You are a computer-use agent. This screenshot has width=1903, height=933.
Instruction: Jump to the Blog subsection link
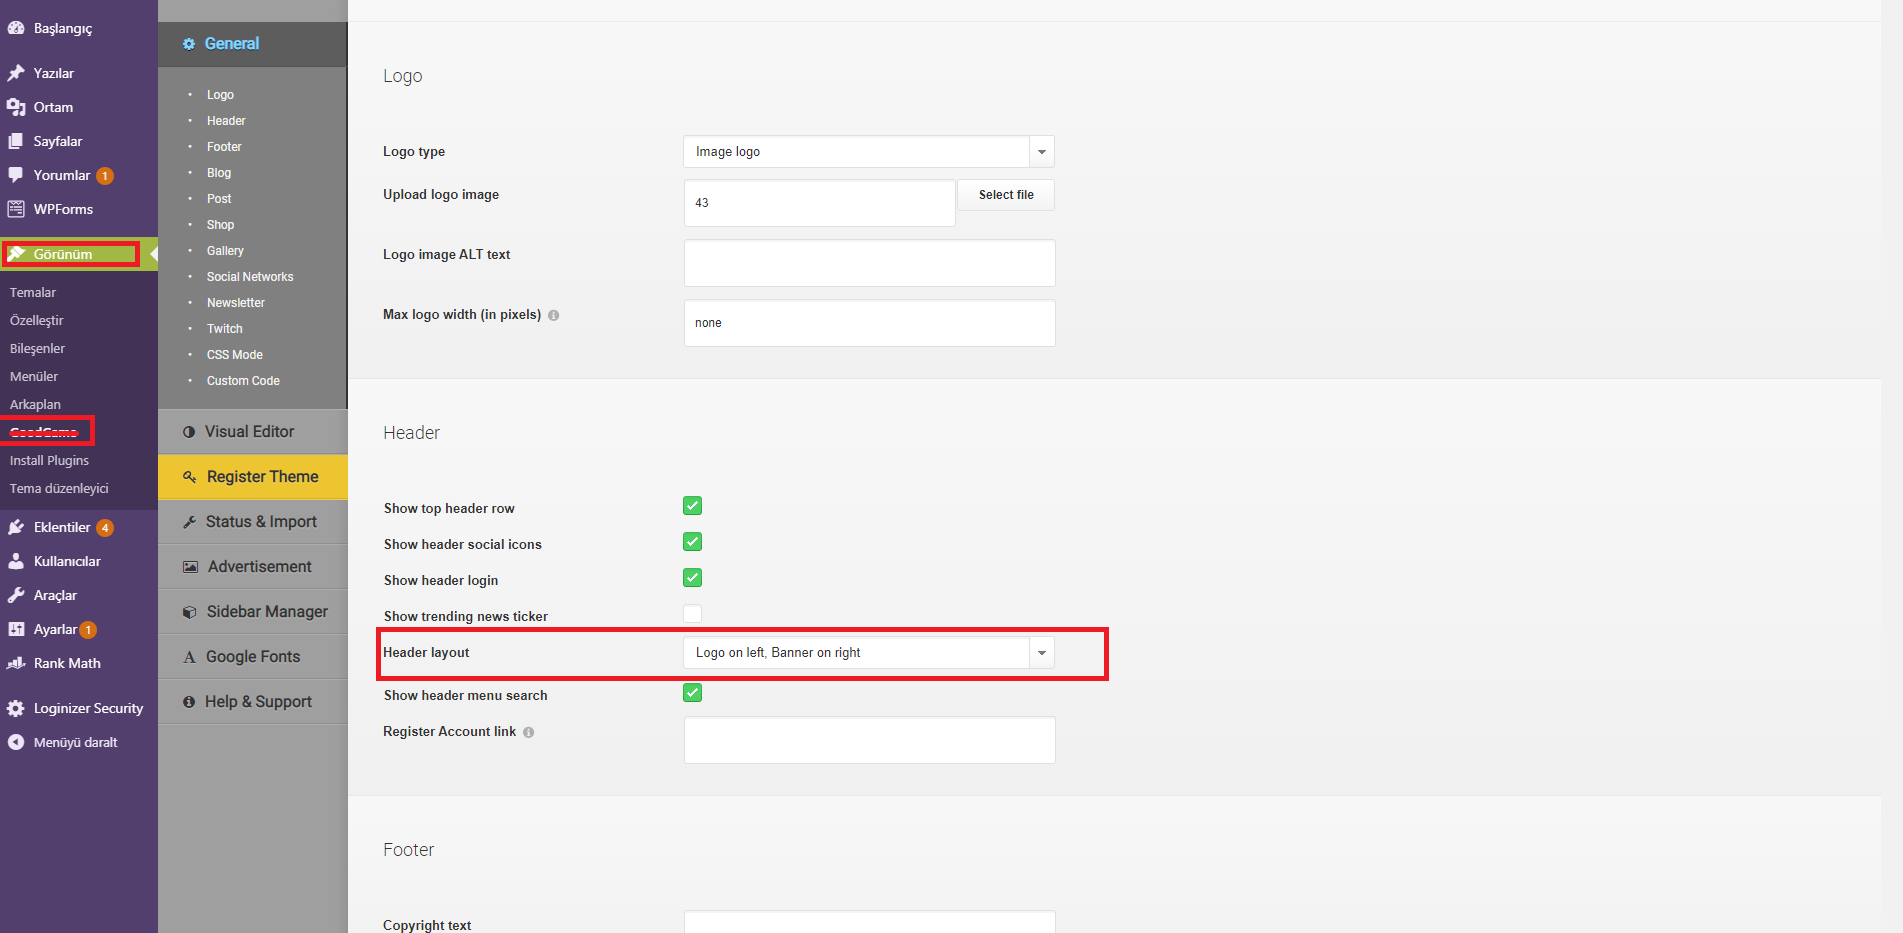[219, 173]
